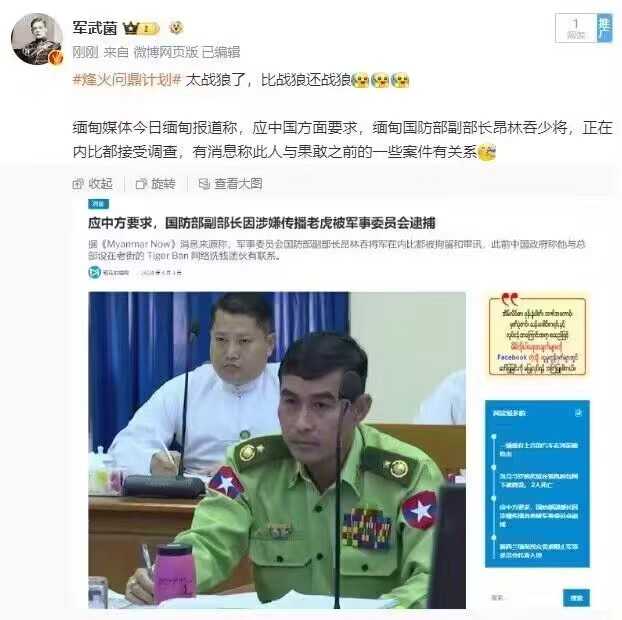The height and width of the screenshot is (620, 622).
Task: Click the news source round logo under article summary
Action: [x=94, y=272]
